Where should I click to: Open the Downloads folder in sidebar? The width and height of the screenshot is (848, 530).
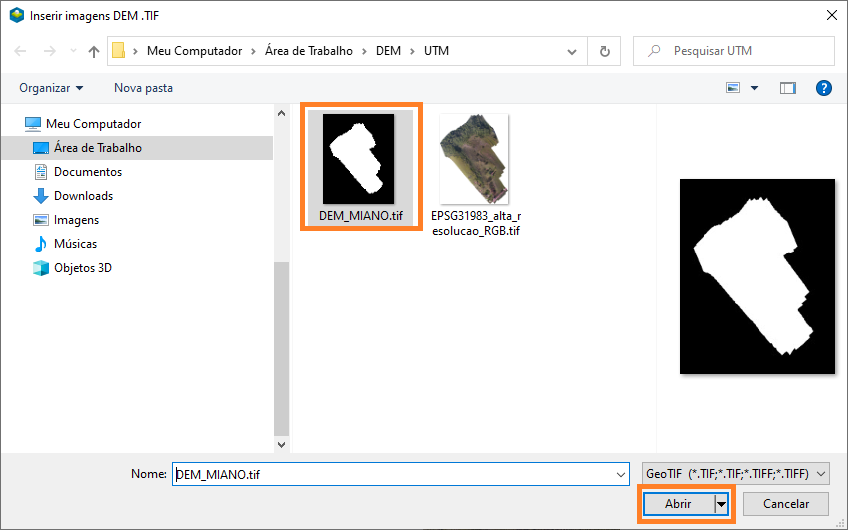[83, 196]
